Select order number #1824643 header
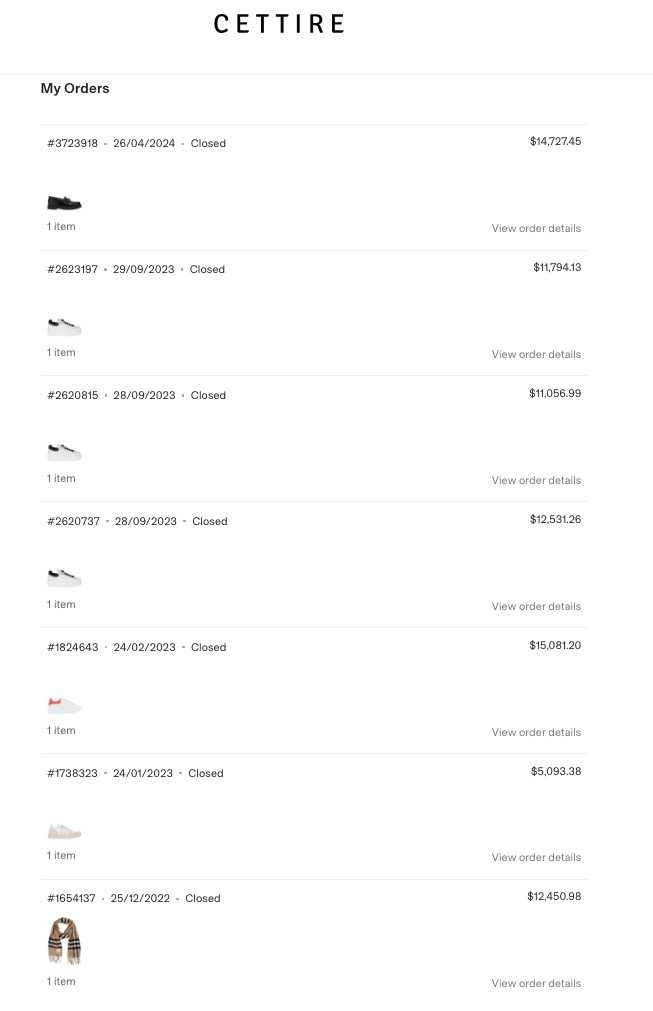The image size is (653, 1011). [73, 647]
